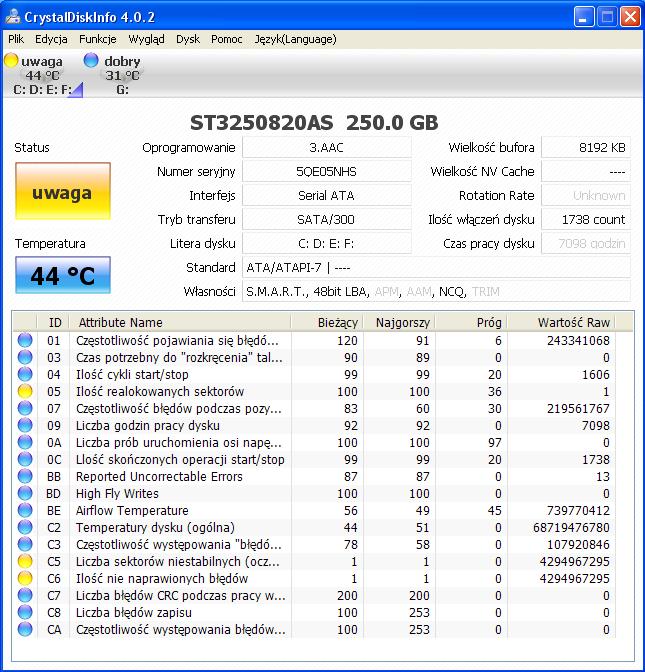Image resolution: width=645 pixels, height=672 pixels.
Task: Click yellow orb for realokowanych sektorów row
Action: point(25,391)
